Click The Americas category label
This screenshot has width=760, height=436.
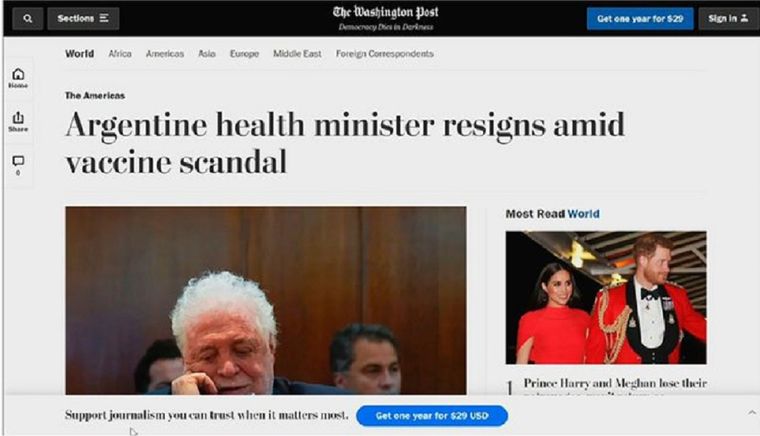tap(95, 95)
